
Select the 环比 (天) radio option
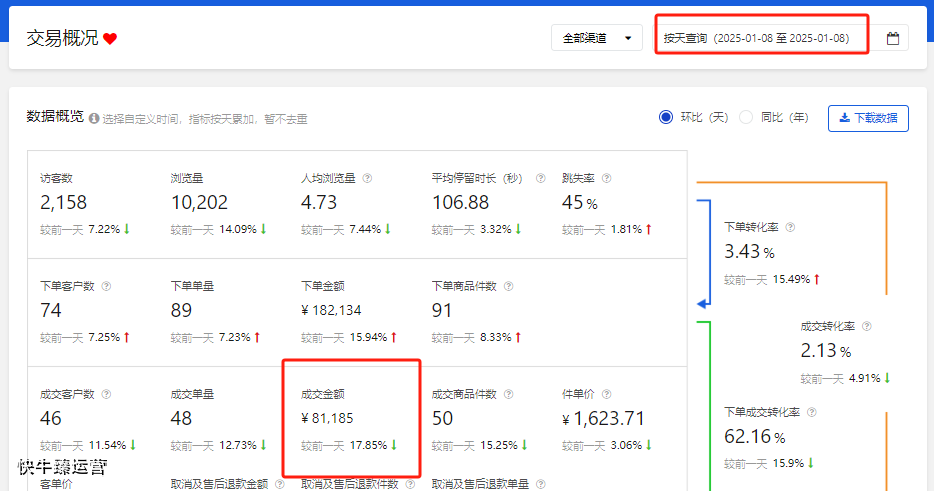click(x=666, y=117)
